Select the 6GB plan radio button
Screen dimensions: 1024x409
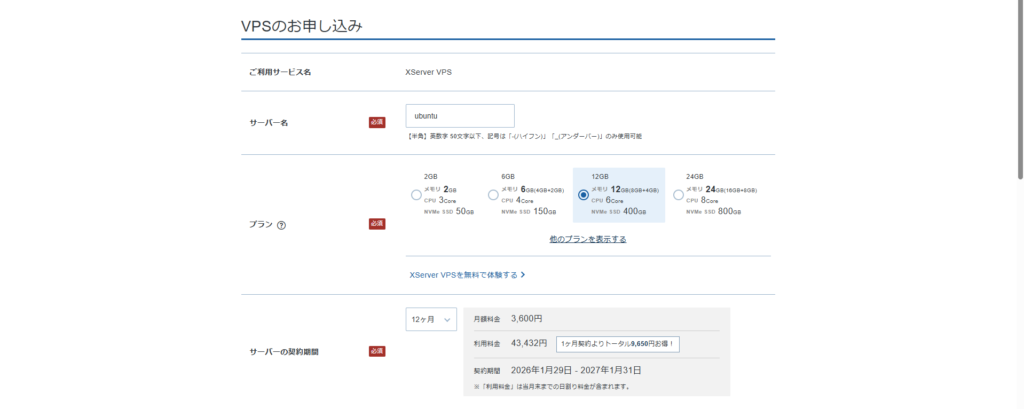(x=494, y=195)
